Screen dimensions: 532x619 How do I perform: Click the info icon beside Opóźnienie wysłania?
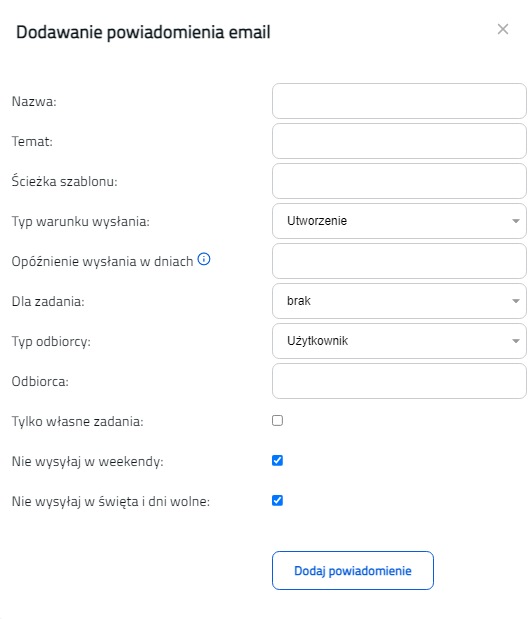[204, 259]
